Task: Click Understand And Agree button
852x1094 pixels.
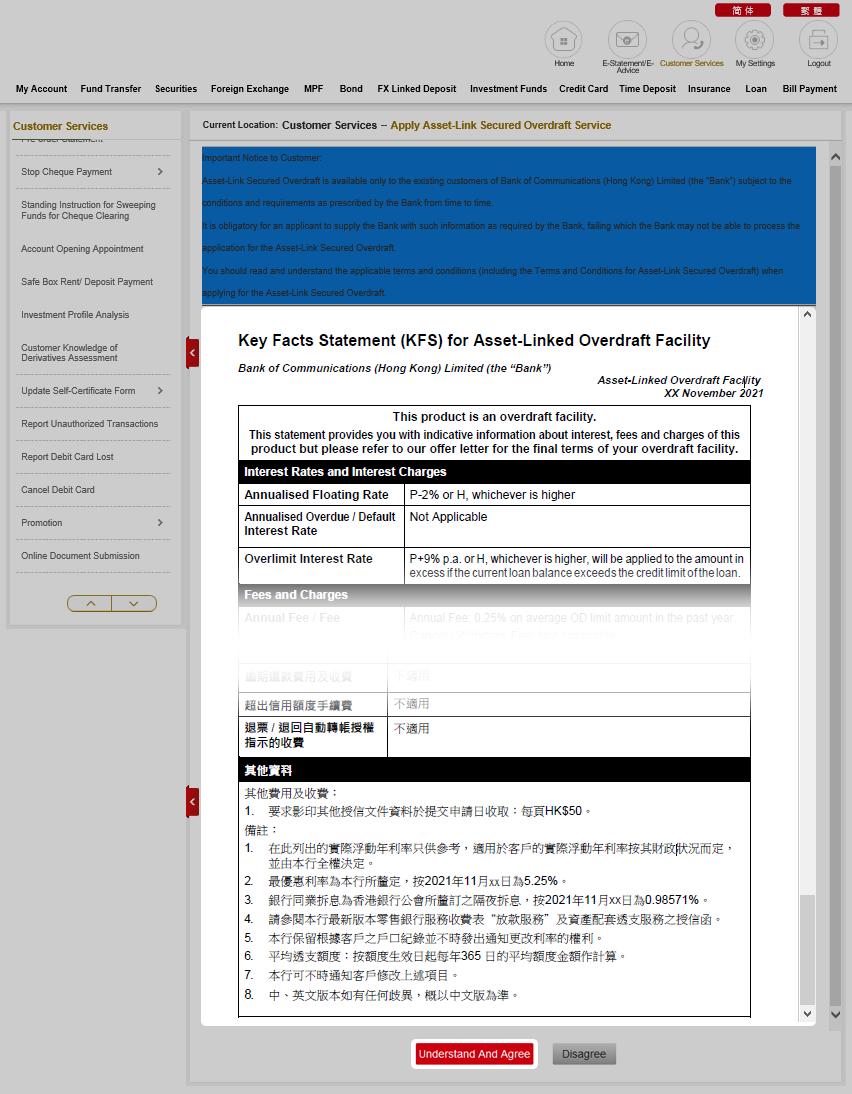Action: (475, 1054)
